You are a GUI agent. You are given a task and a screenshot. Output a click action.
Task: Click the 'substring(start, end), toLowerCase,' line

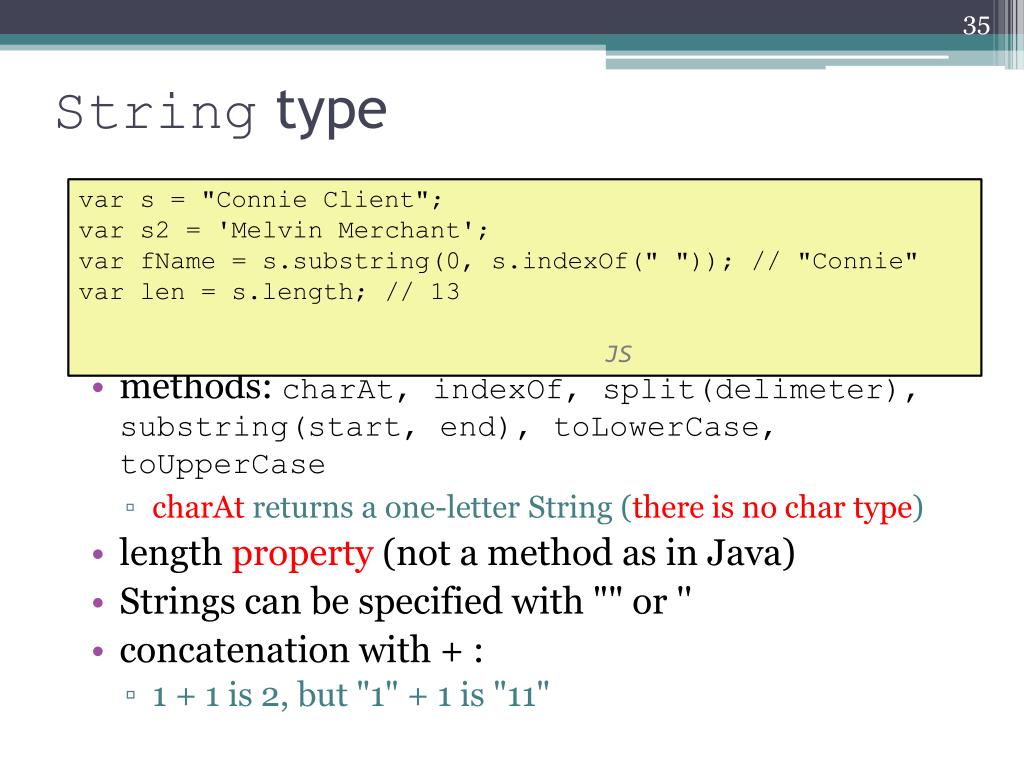click(x=447, y=428)
